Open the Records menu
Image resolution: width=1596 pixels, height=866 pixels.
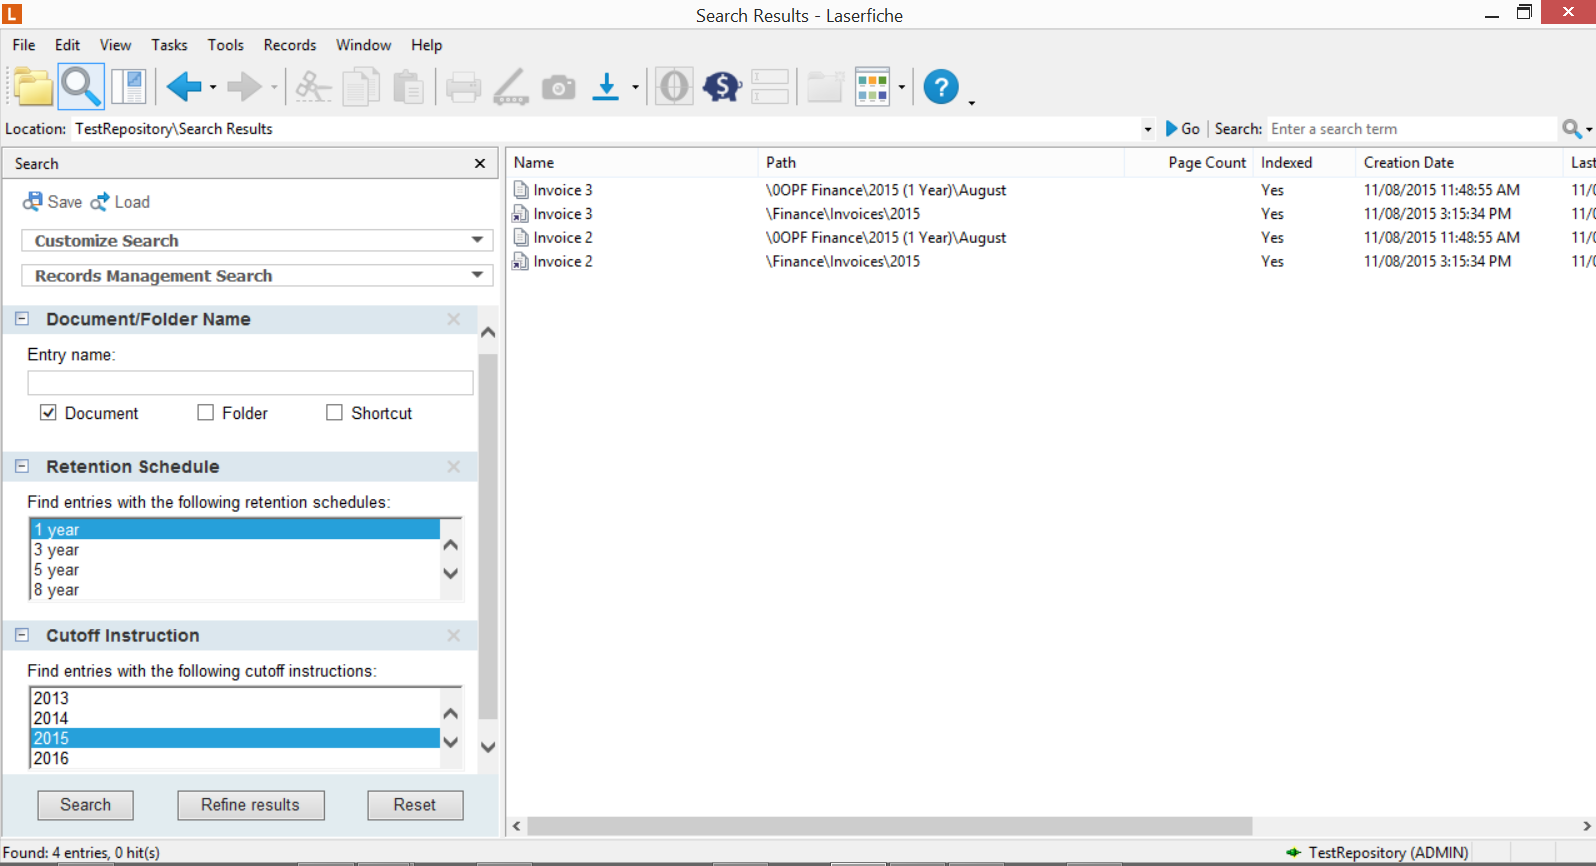point(289,45)
